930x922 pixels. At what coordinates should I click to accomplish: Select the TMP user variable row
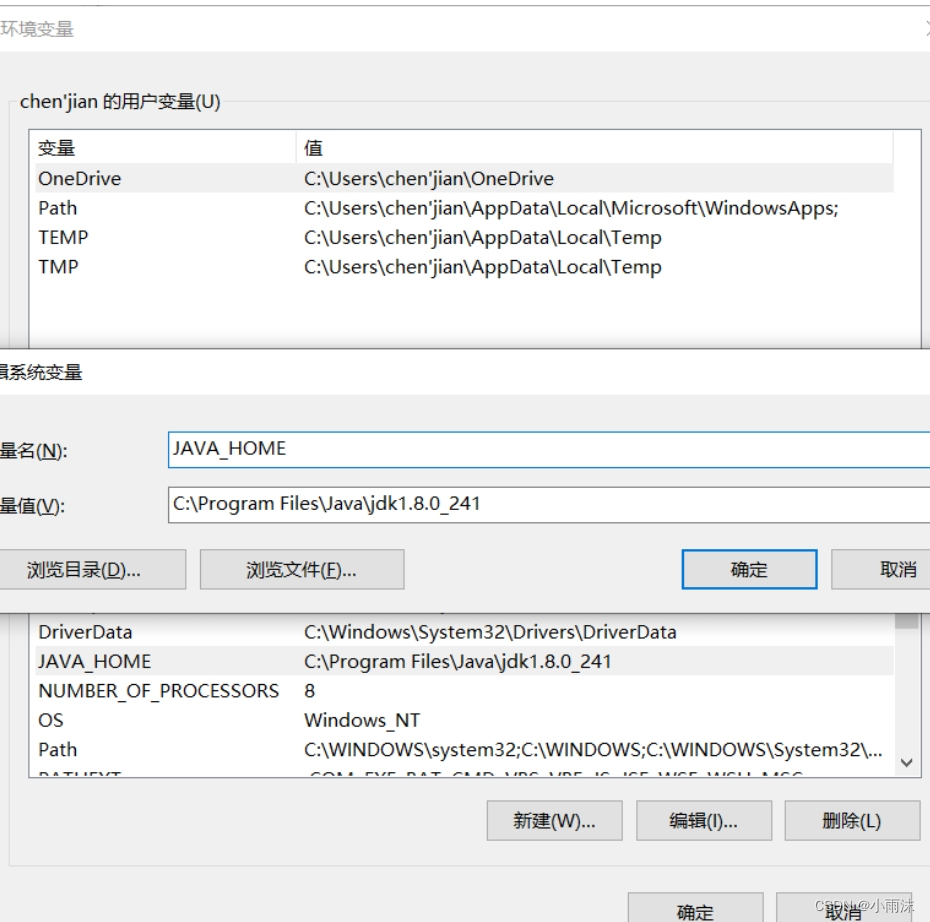pyautogui.click(x=464, y=267)
